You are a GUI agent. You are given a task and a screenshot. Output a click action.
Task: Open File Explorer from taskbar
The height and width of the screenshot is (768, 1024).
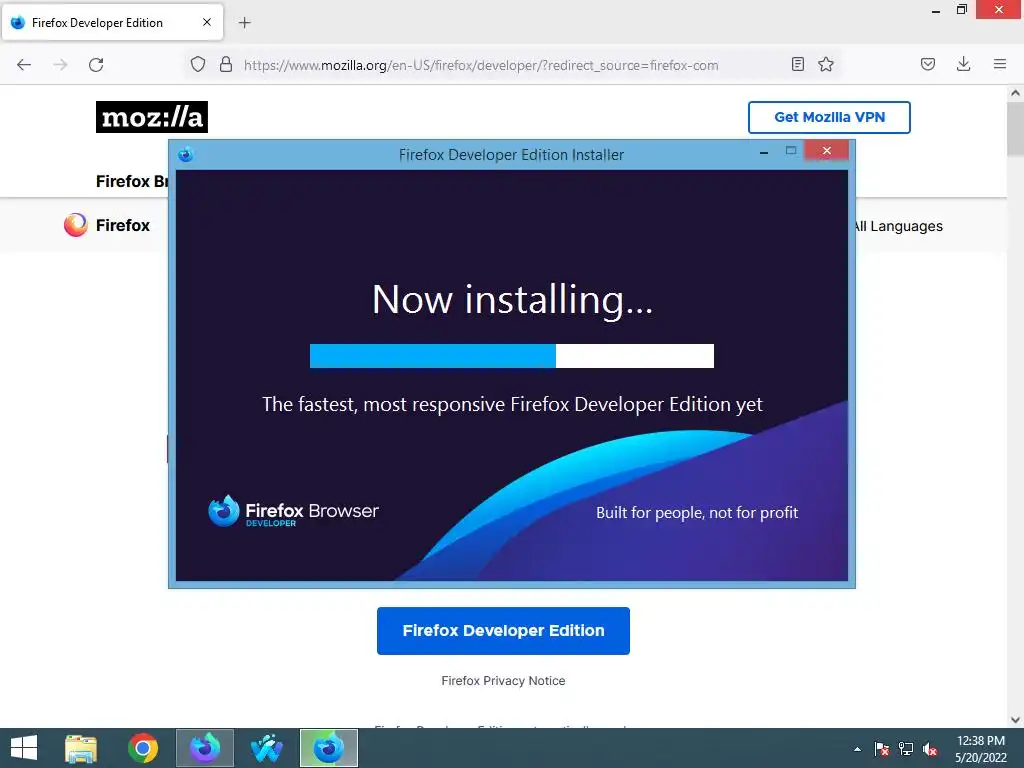click(81, 748)
